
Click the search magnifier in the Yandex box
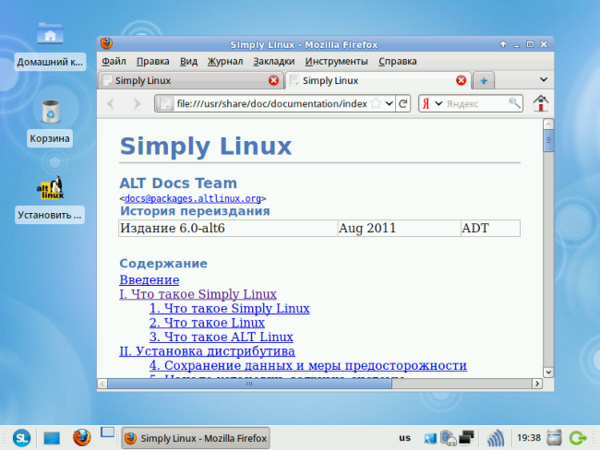514,103
